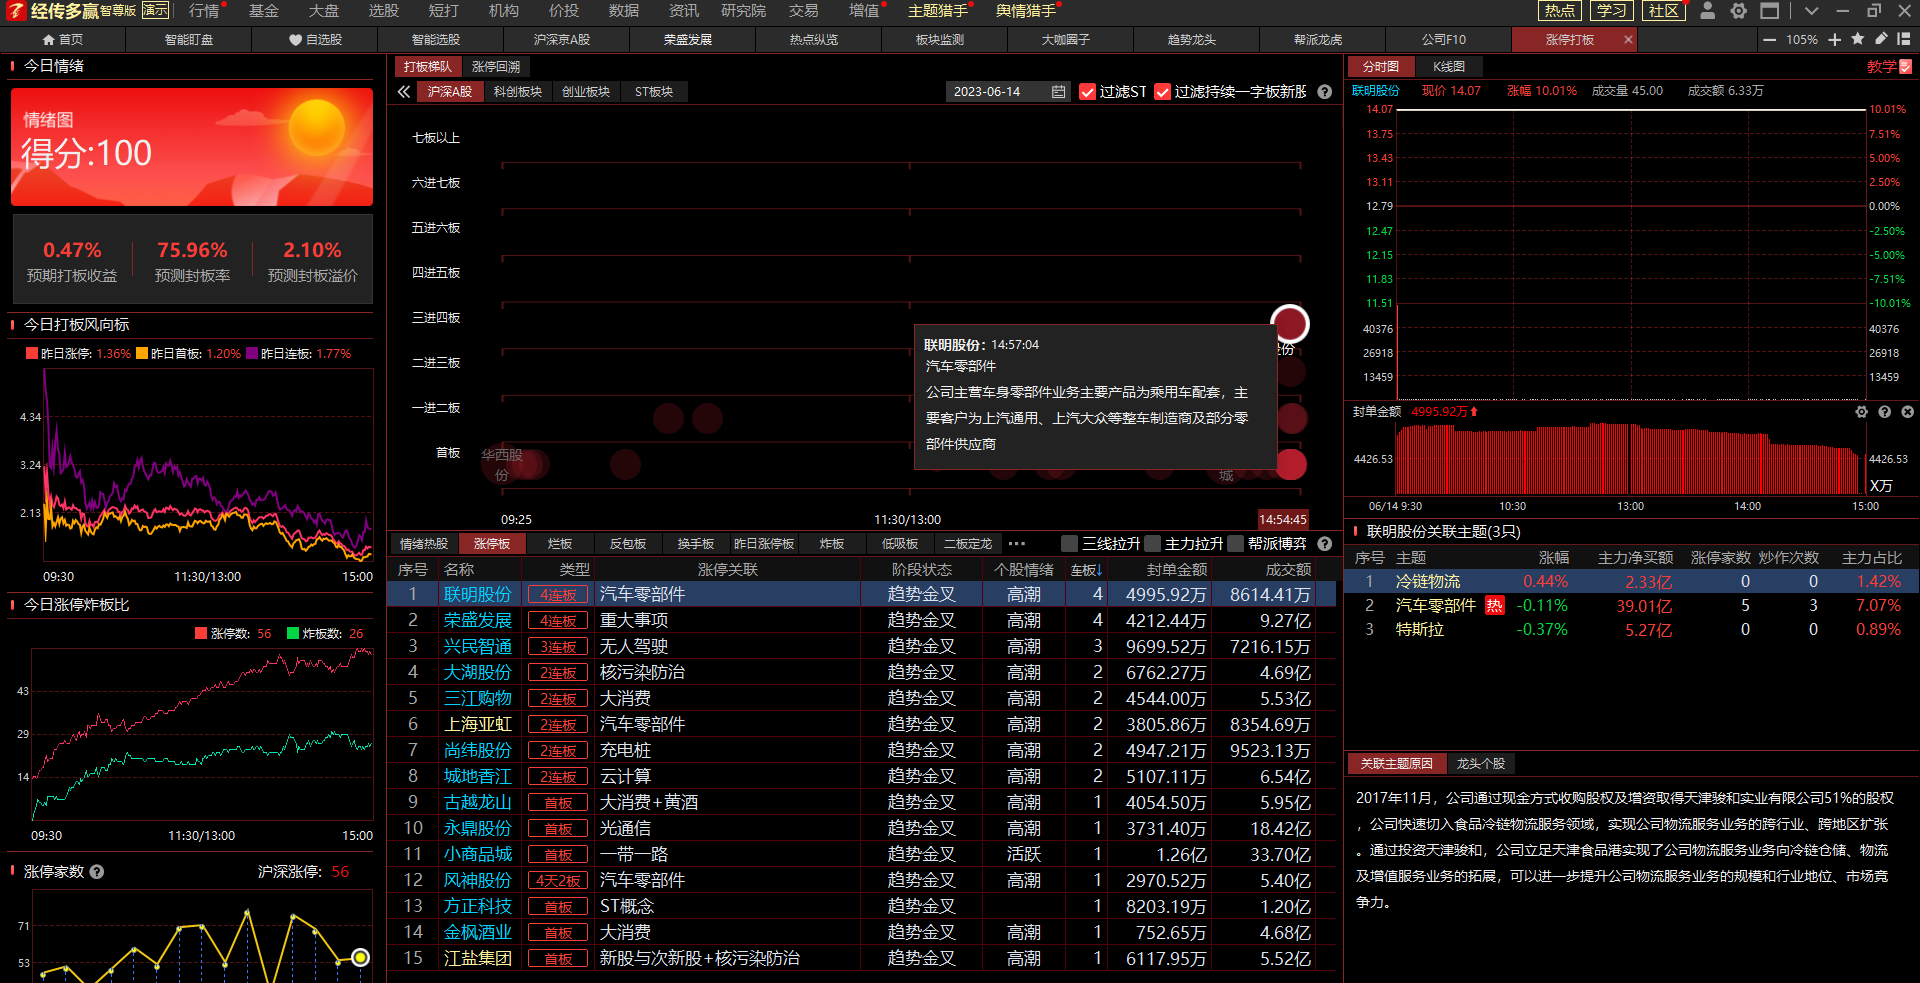Toggle 过滤持续一字板新股 checkbox

tap(1163, 92)
